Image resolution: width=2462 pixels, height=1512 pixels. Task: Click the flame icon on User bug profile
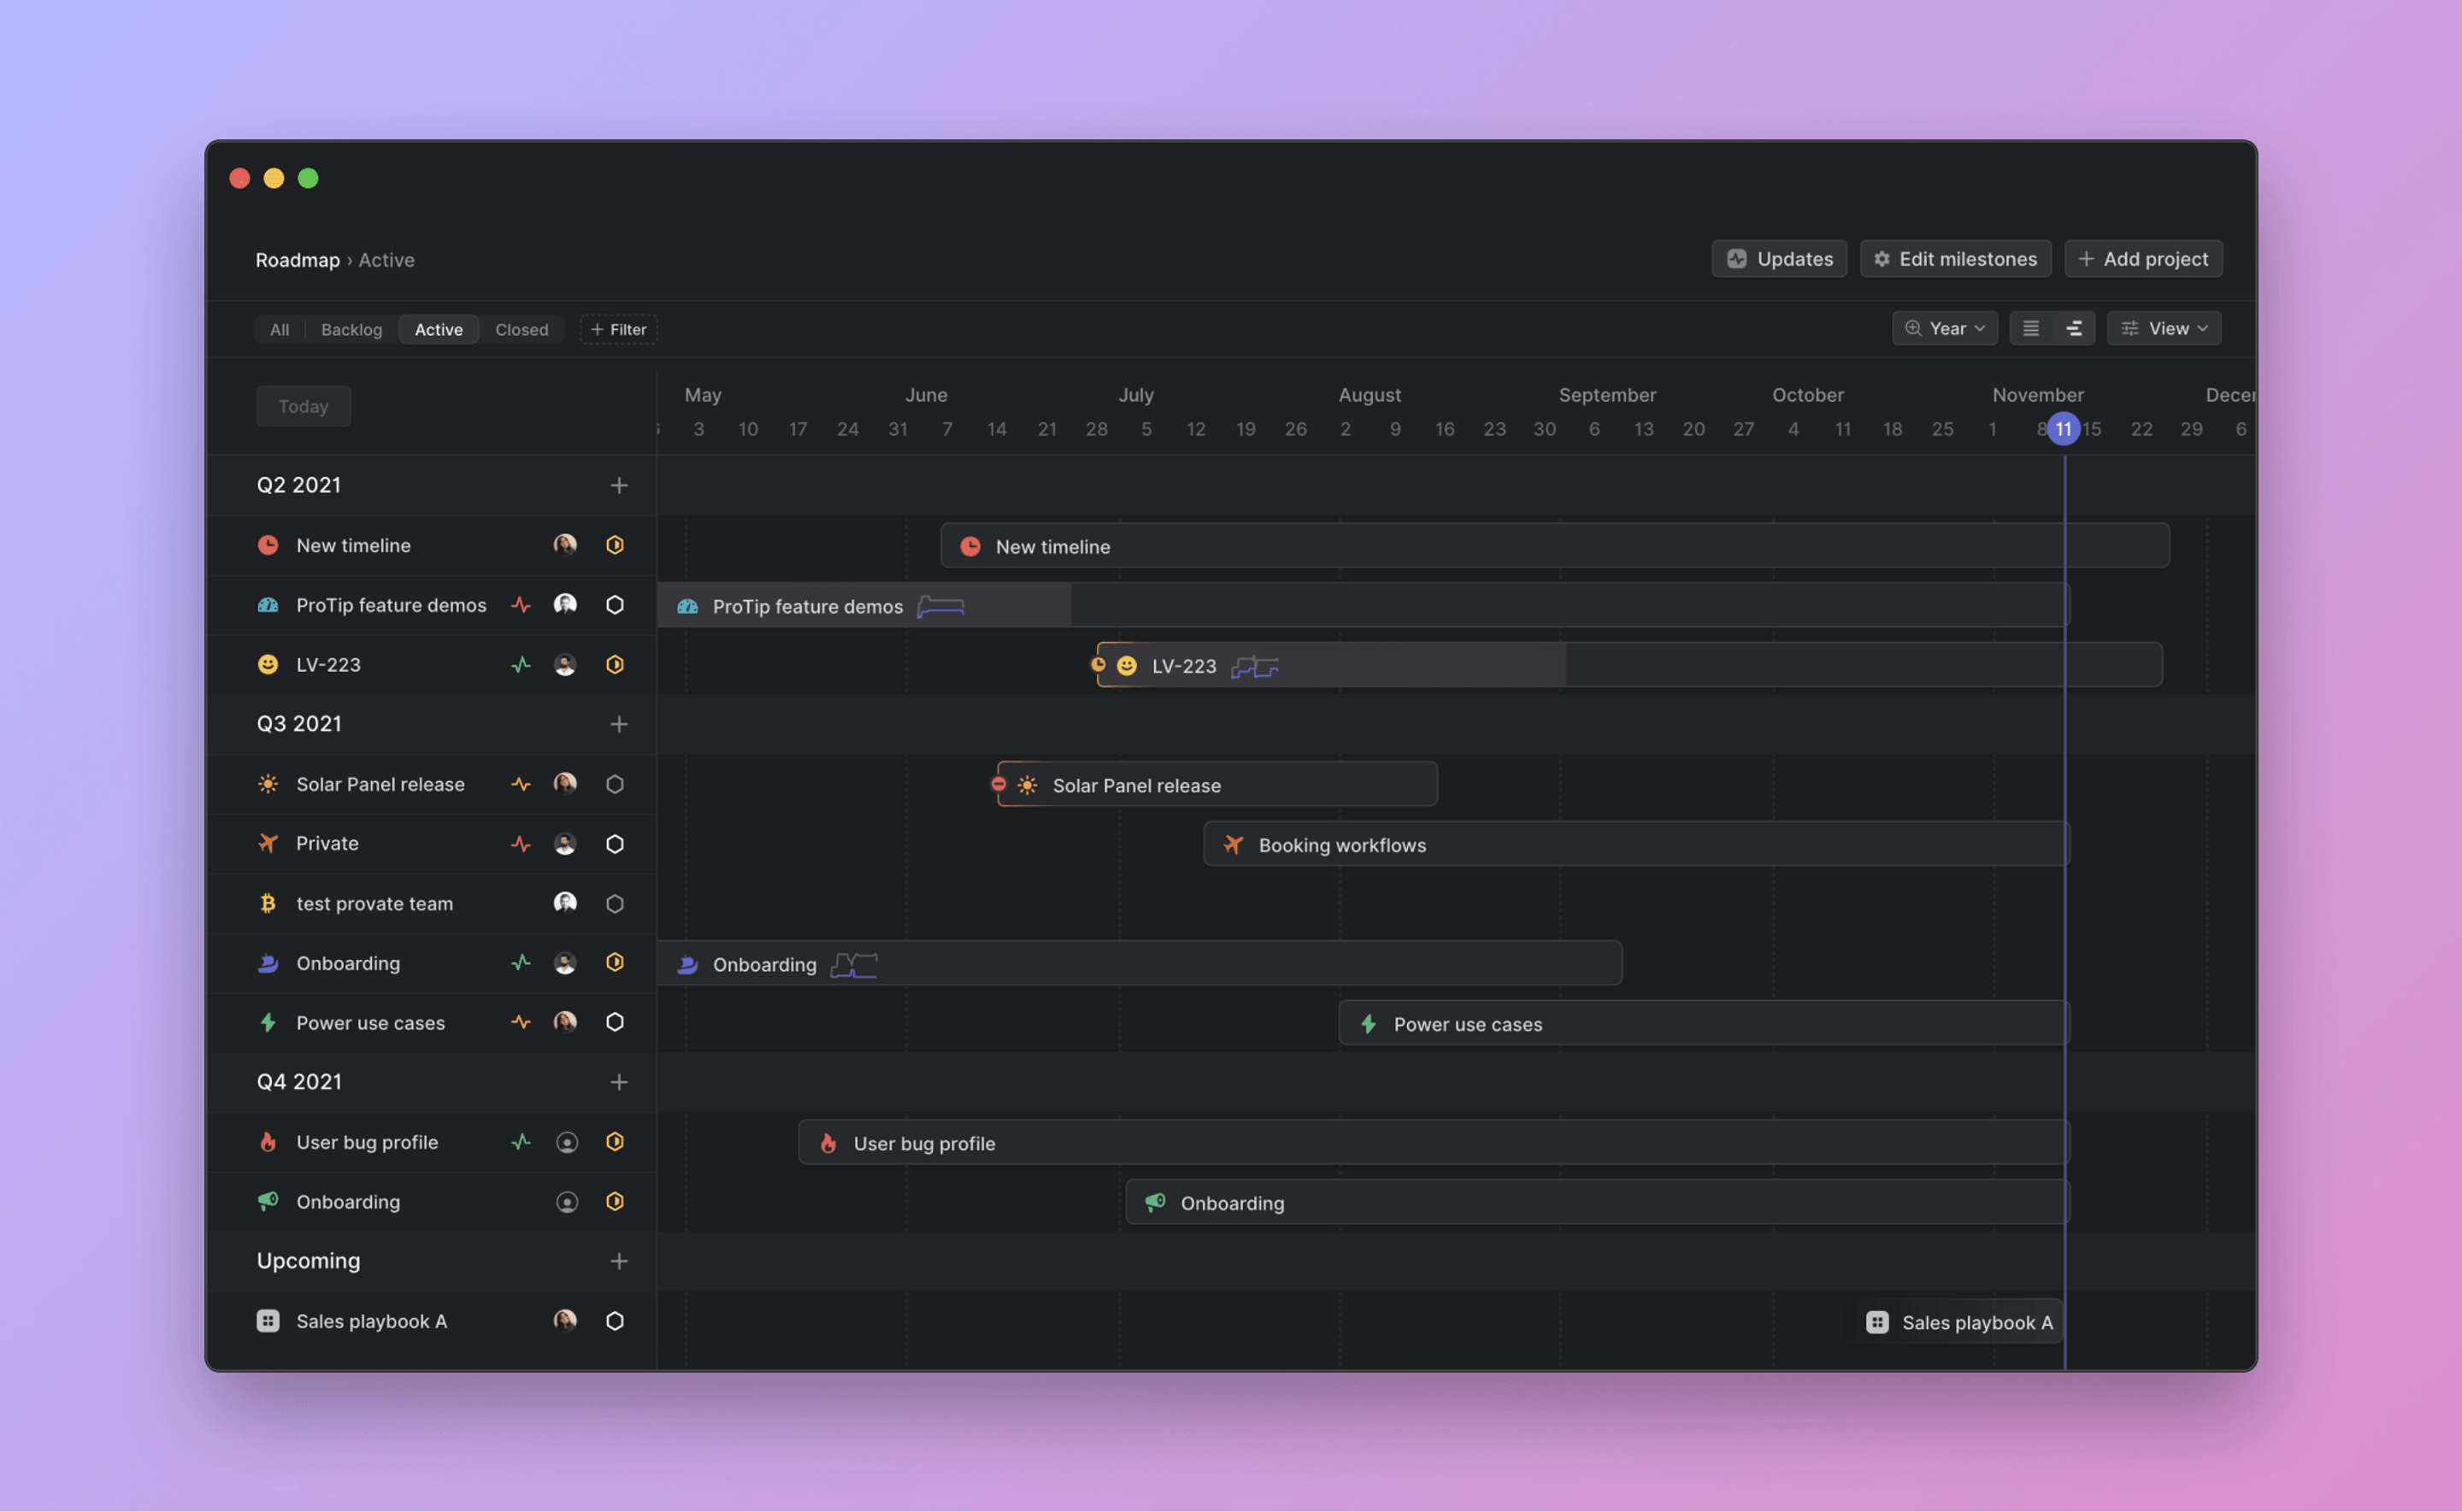(x=268, y=1141)
